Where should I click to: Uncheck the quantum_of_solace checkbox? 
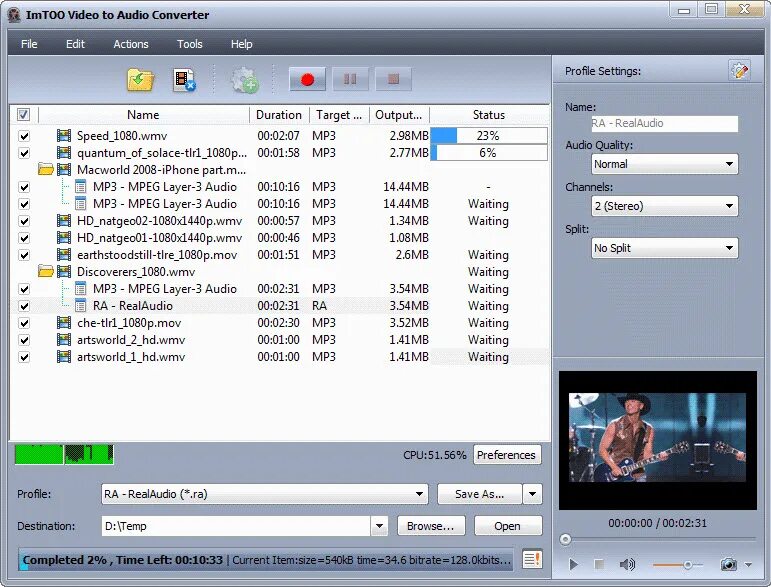(24, 152)
